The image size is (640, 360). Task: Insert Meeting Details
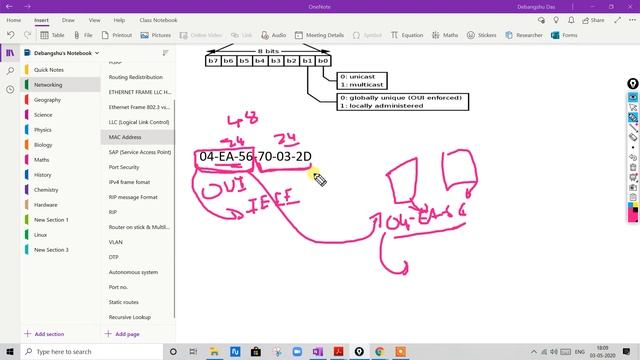[320, 35]
